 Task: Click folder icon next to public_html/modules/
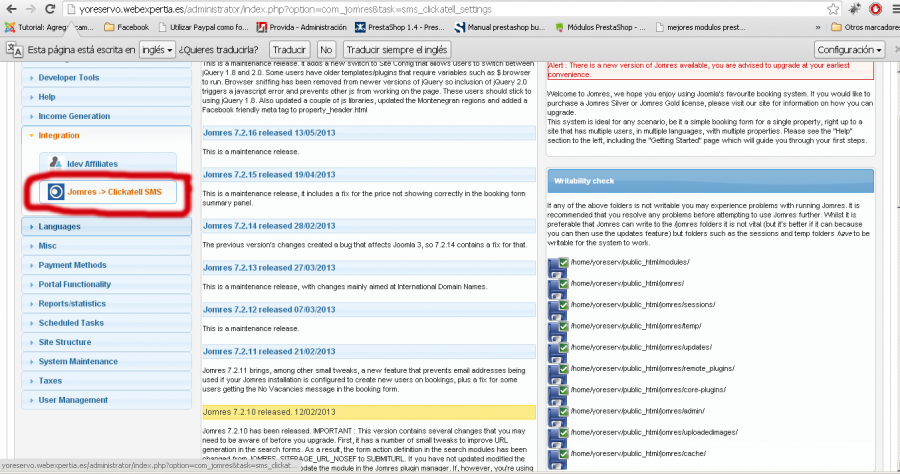point(557,266)
